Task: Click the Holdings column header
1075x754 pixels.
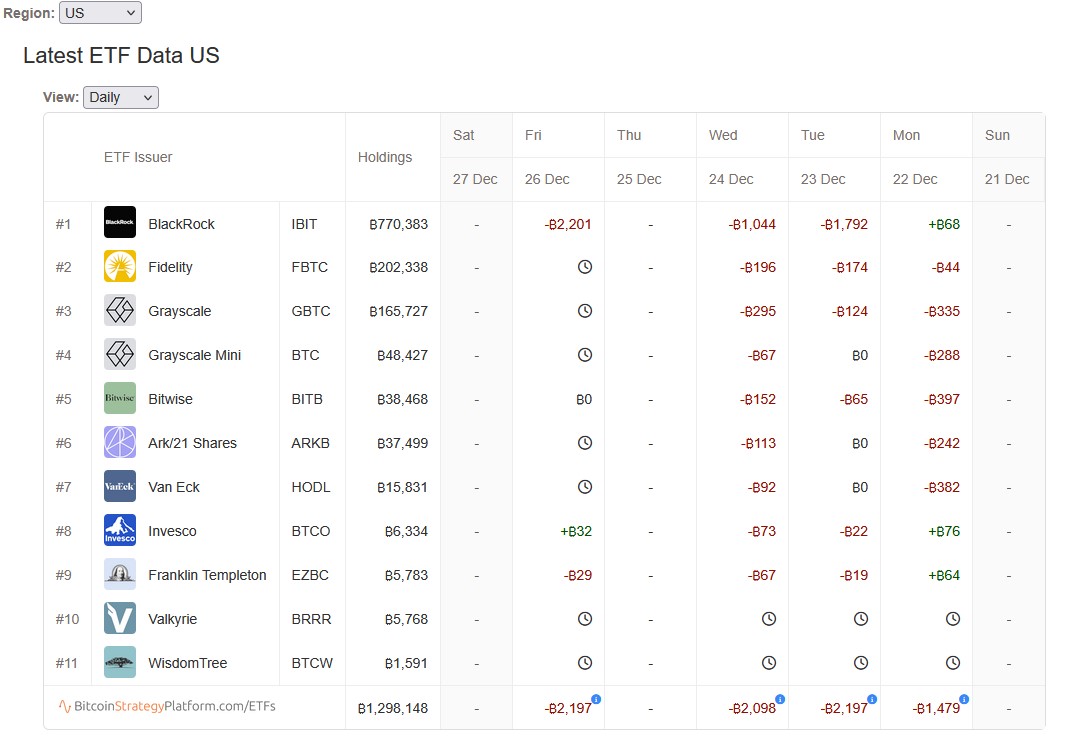Action: pyautogui.click(x=385, y=157)
